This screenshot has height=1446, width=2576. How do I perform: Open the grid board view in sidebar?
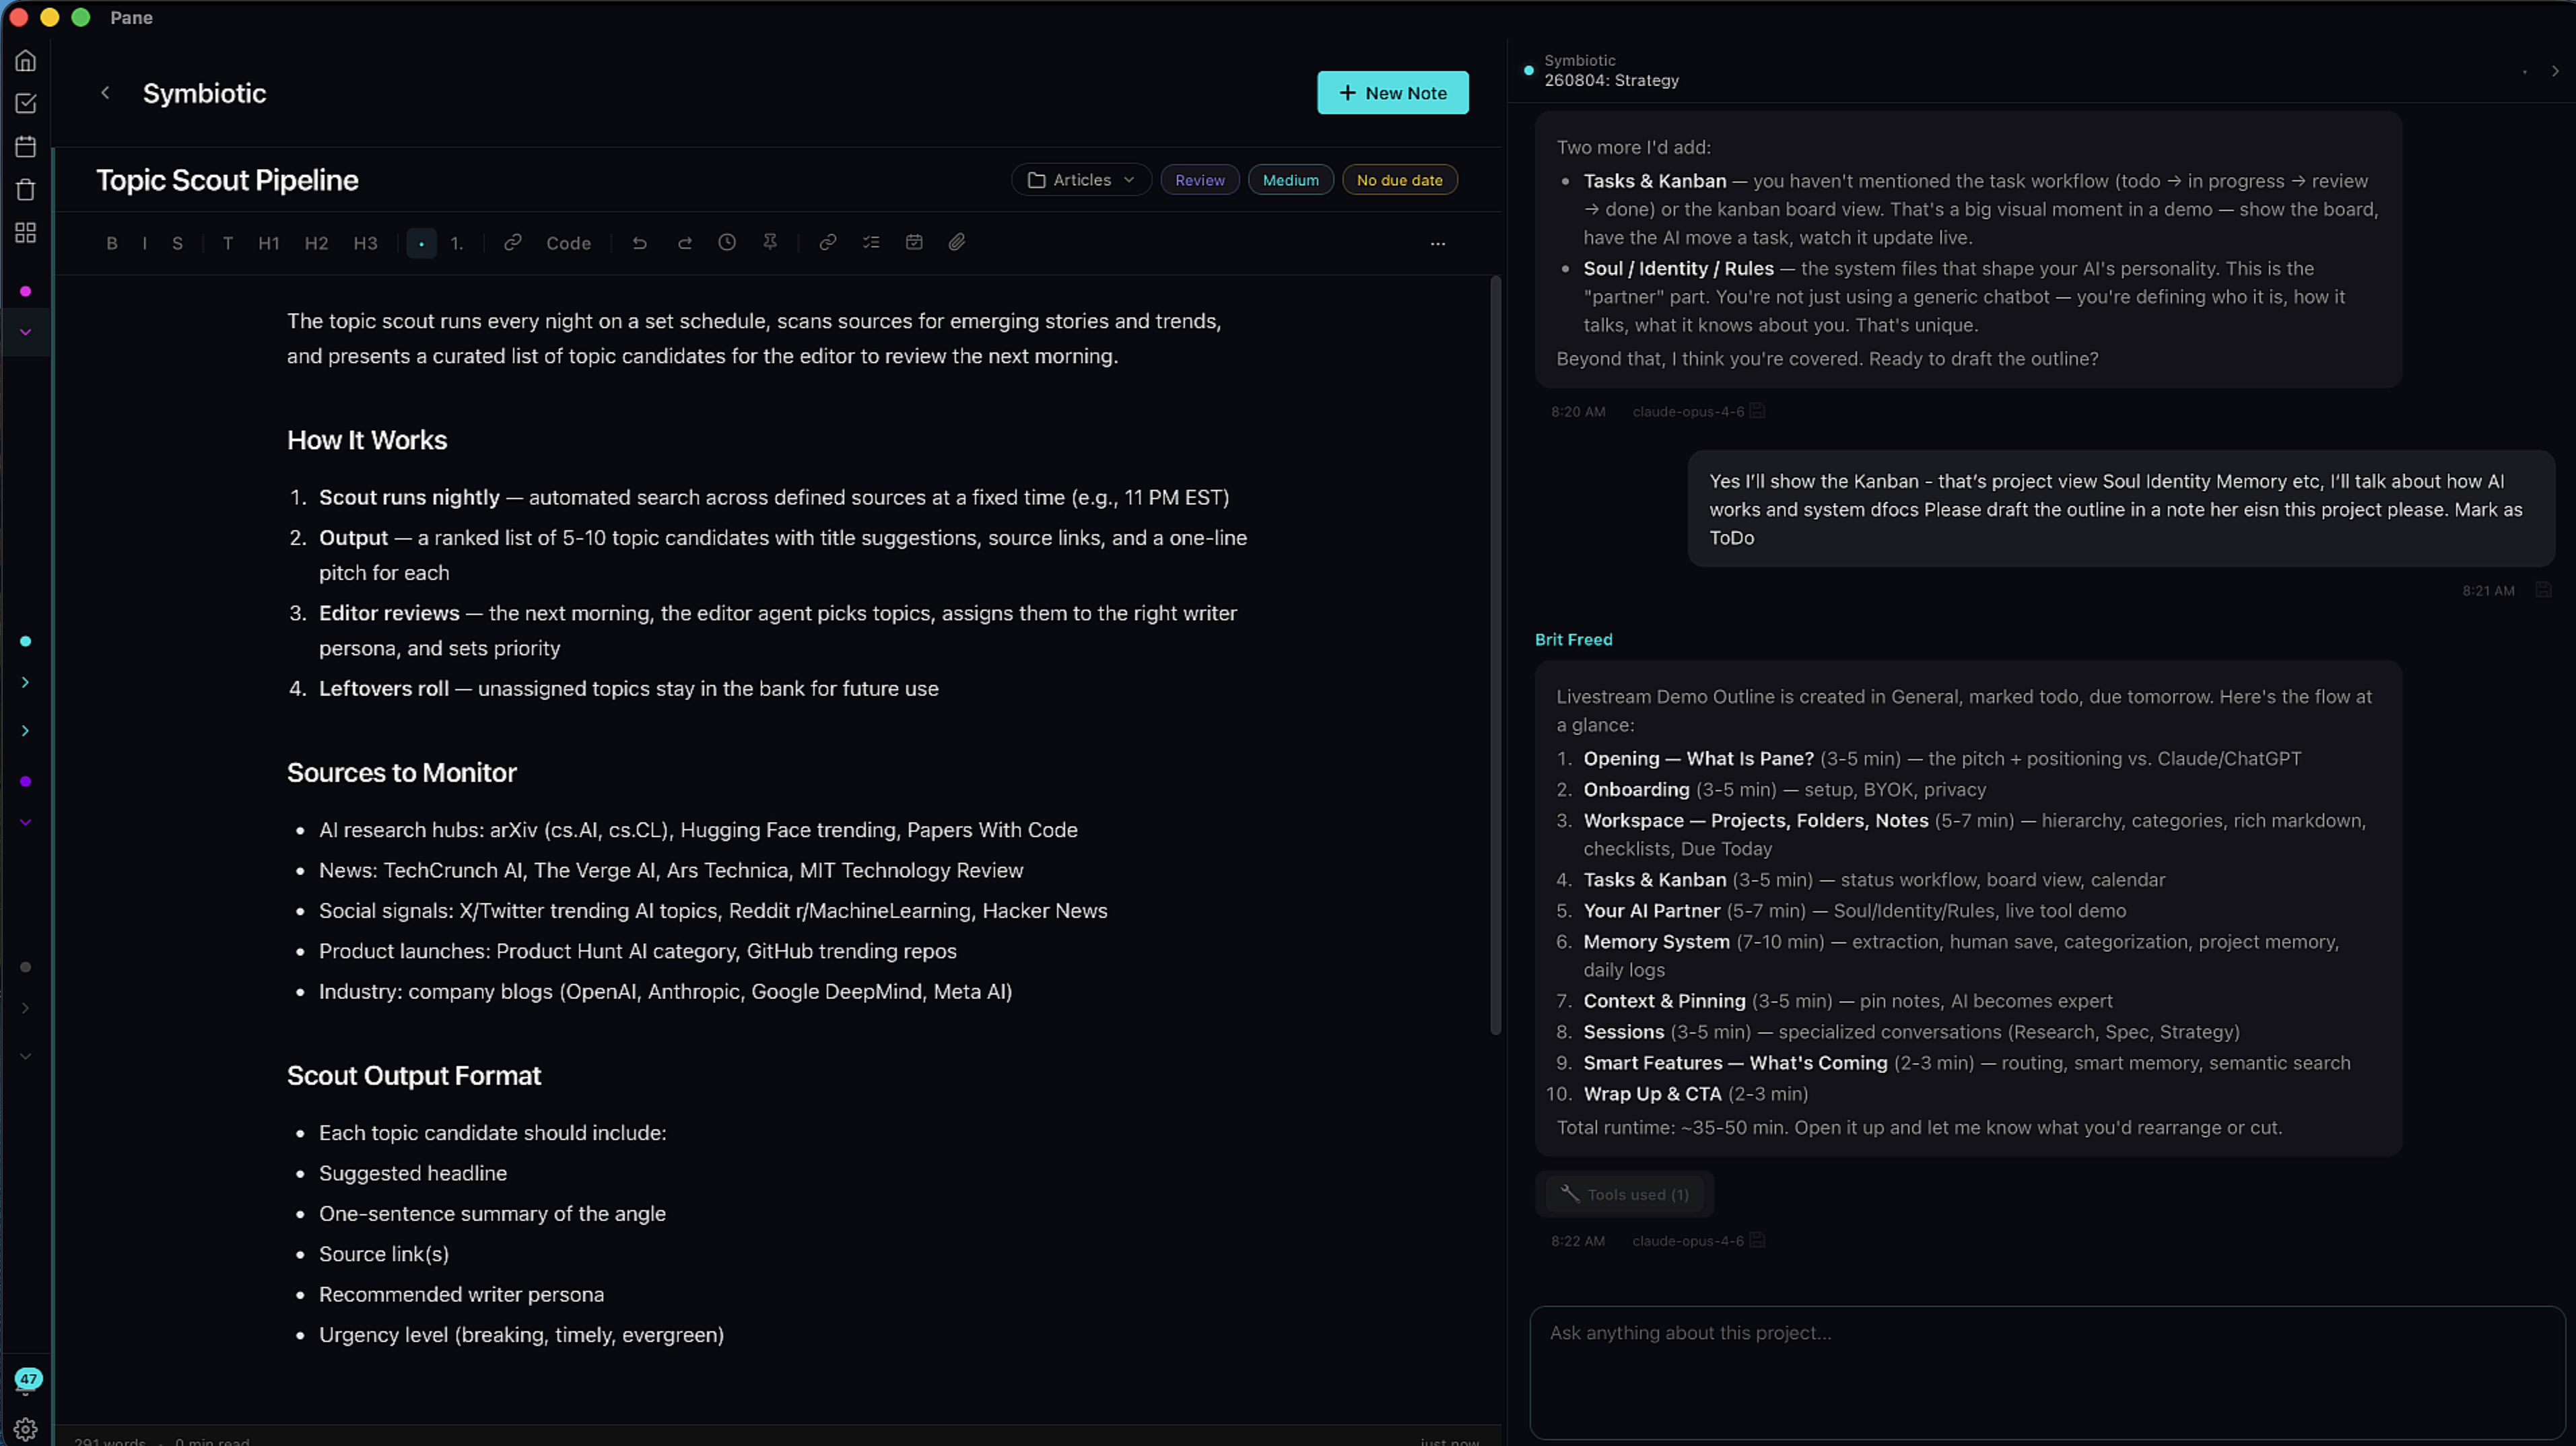pyautogui.click(x=26, y=232)
